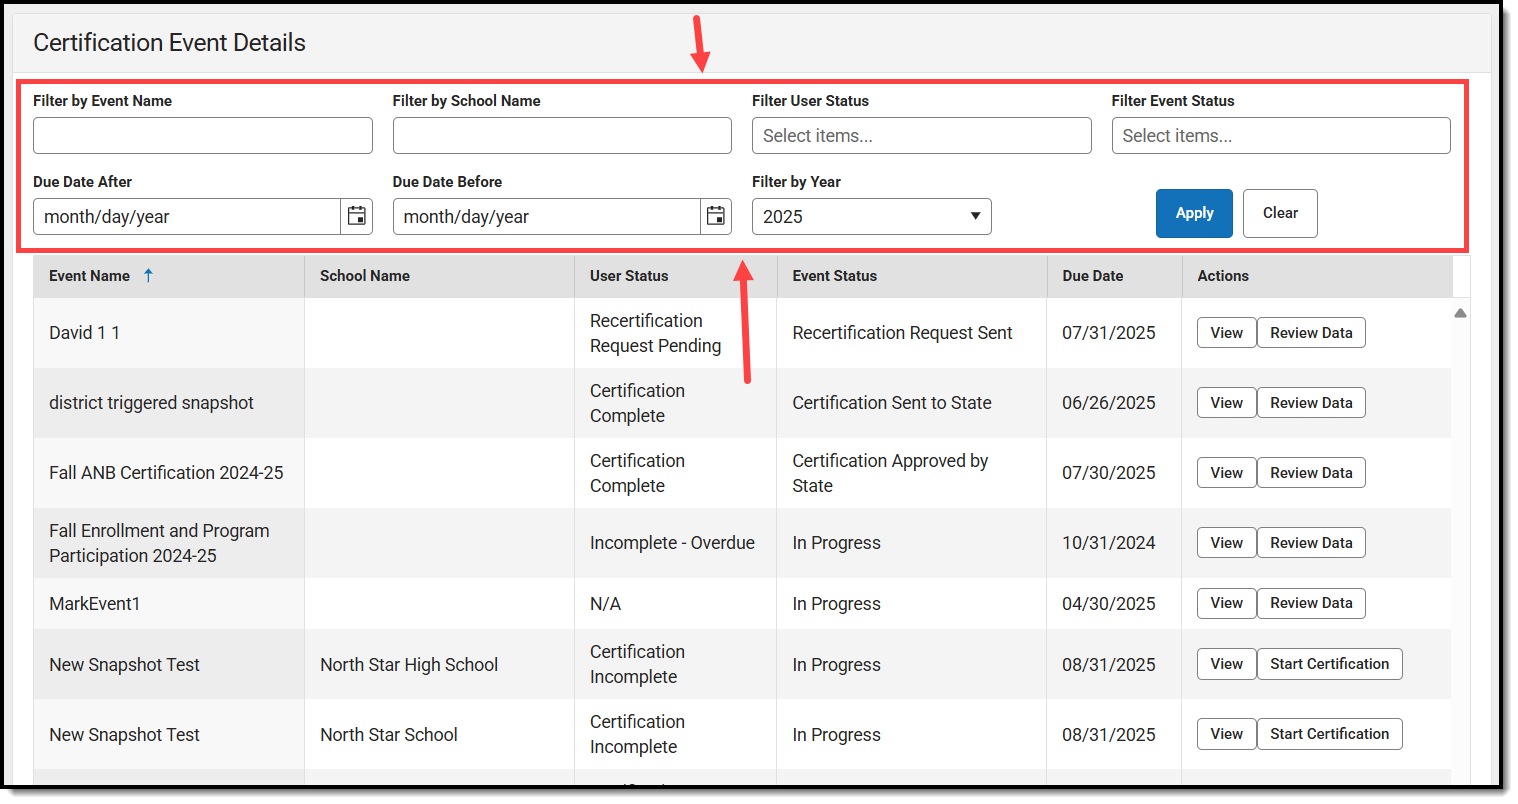This screenshot has width=1518, height=804.
Task: View the David 1 1 event
Action: [x=1226, y=333]
